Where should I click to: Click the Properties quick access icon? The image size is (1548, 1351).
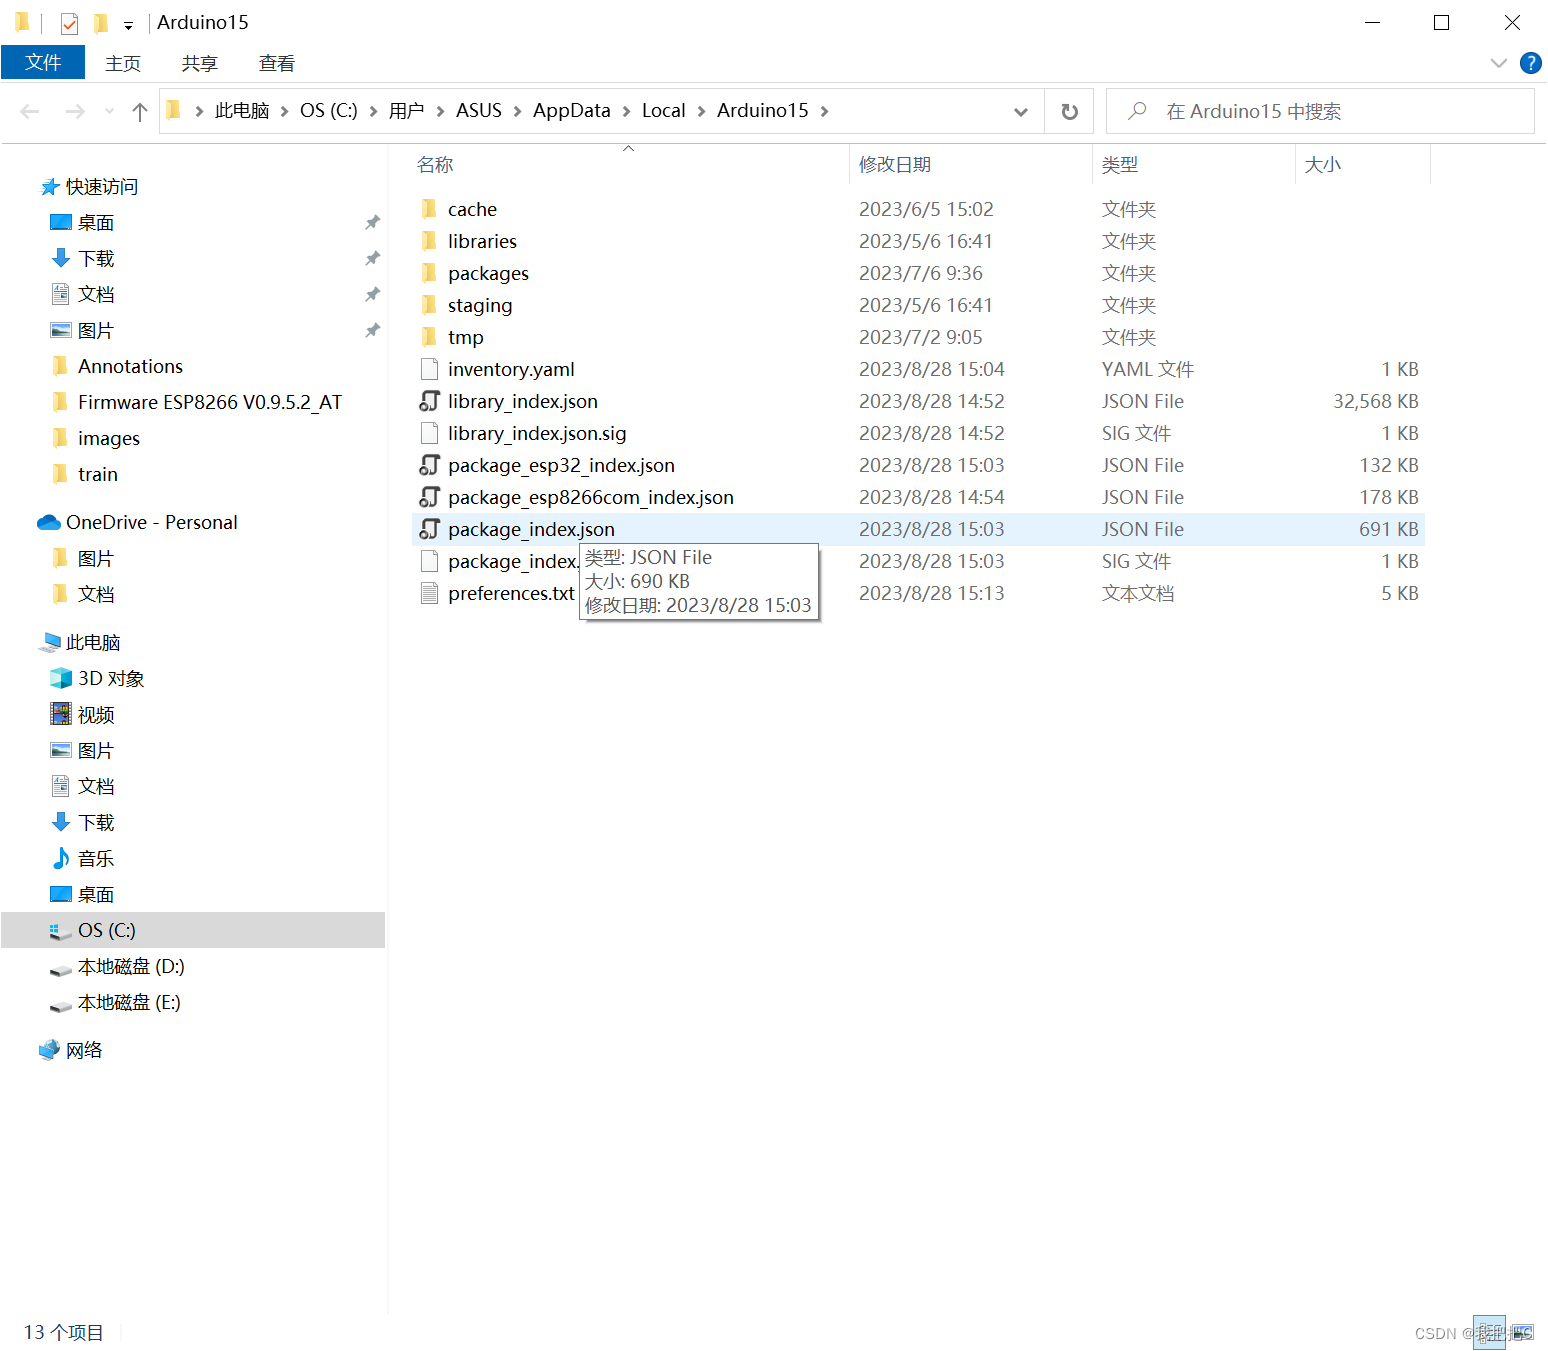point(69,23)
